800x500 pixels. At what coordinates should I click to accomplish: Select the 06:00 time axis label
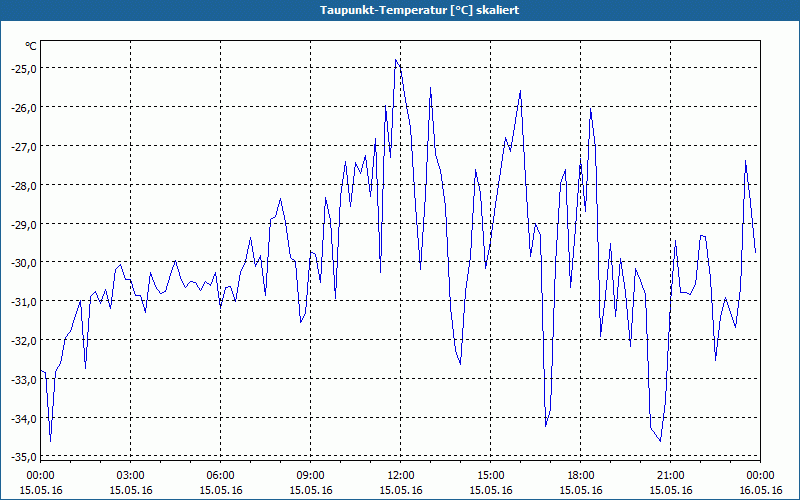pyautogui.click(x=220, y=476)
